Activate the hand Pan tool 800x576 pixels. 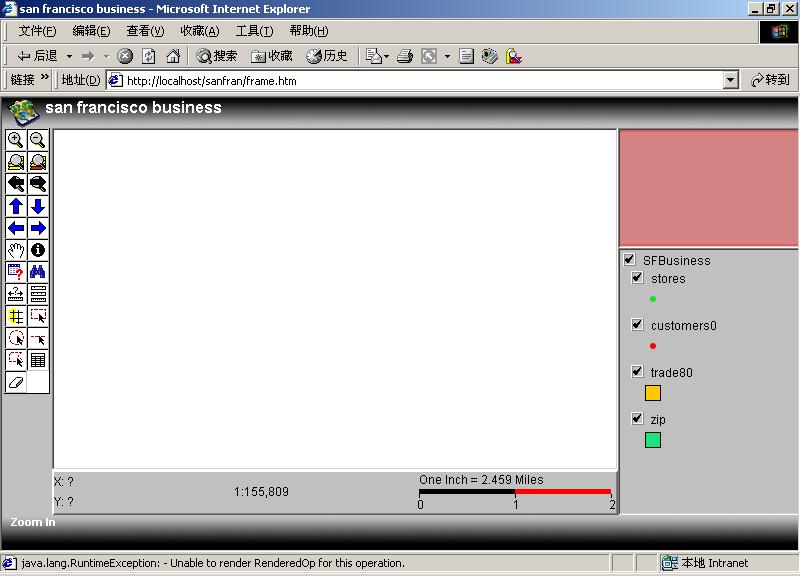pos(16,250)
